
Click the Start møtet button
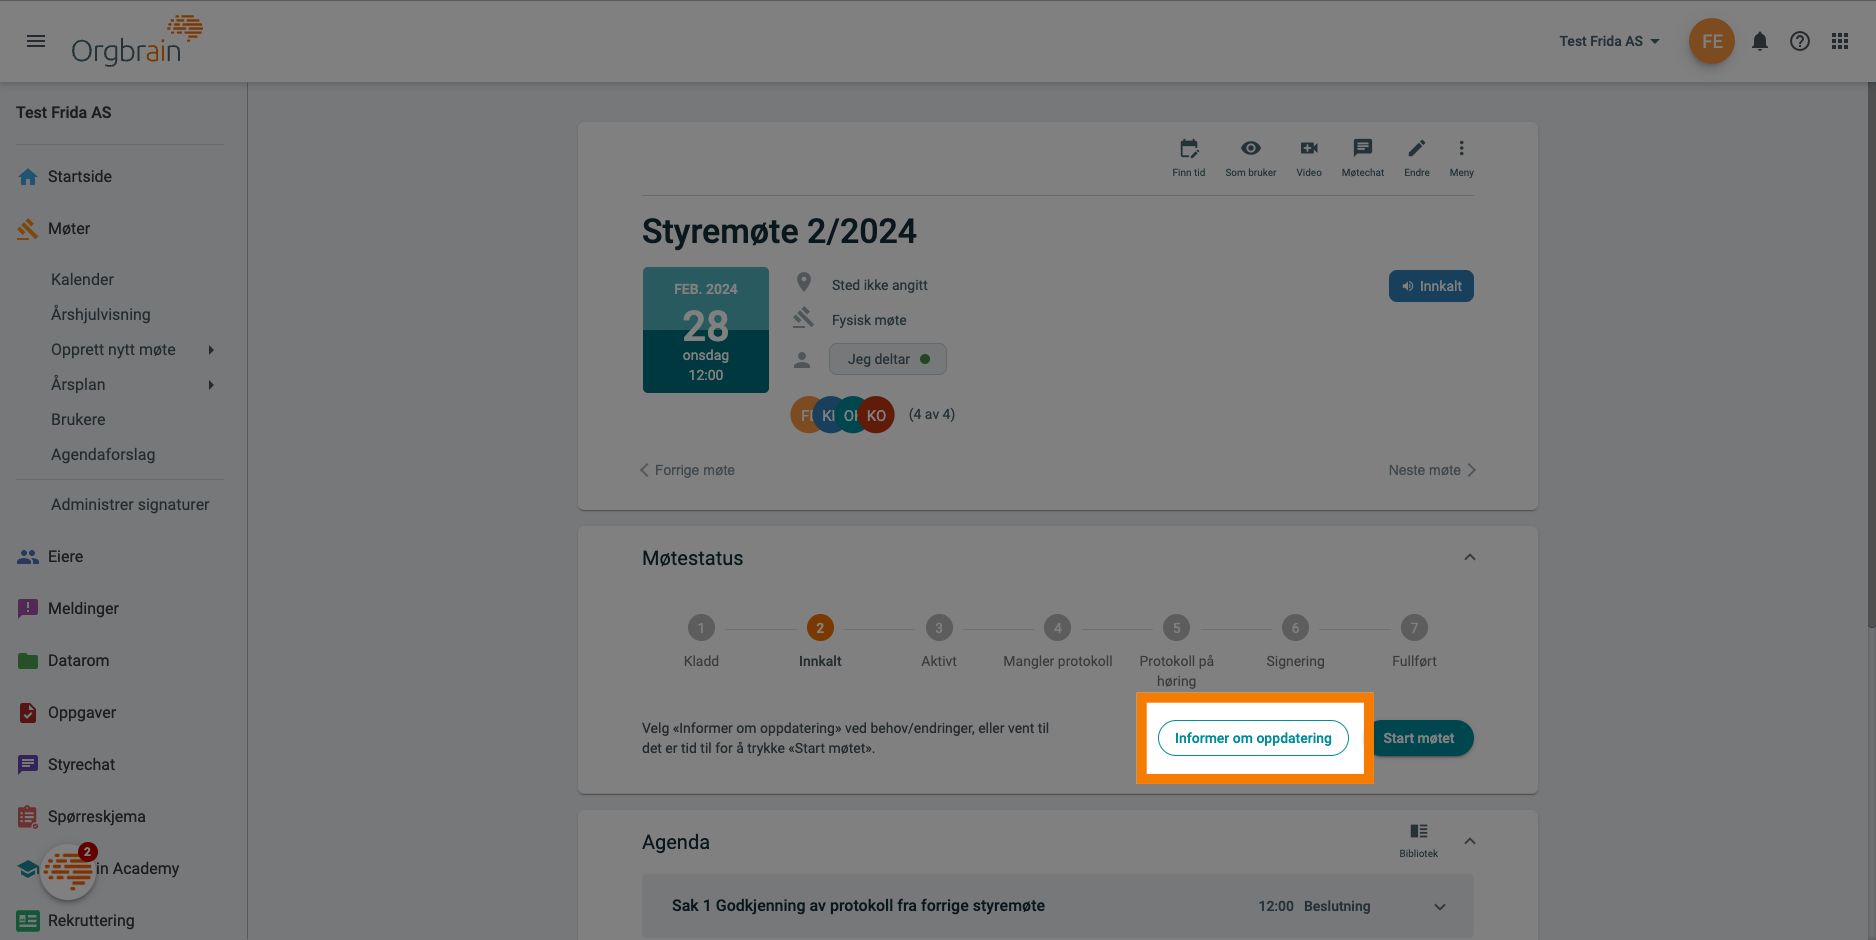[1419, 738]
